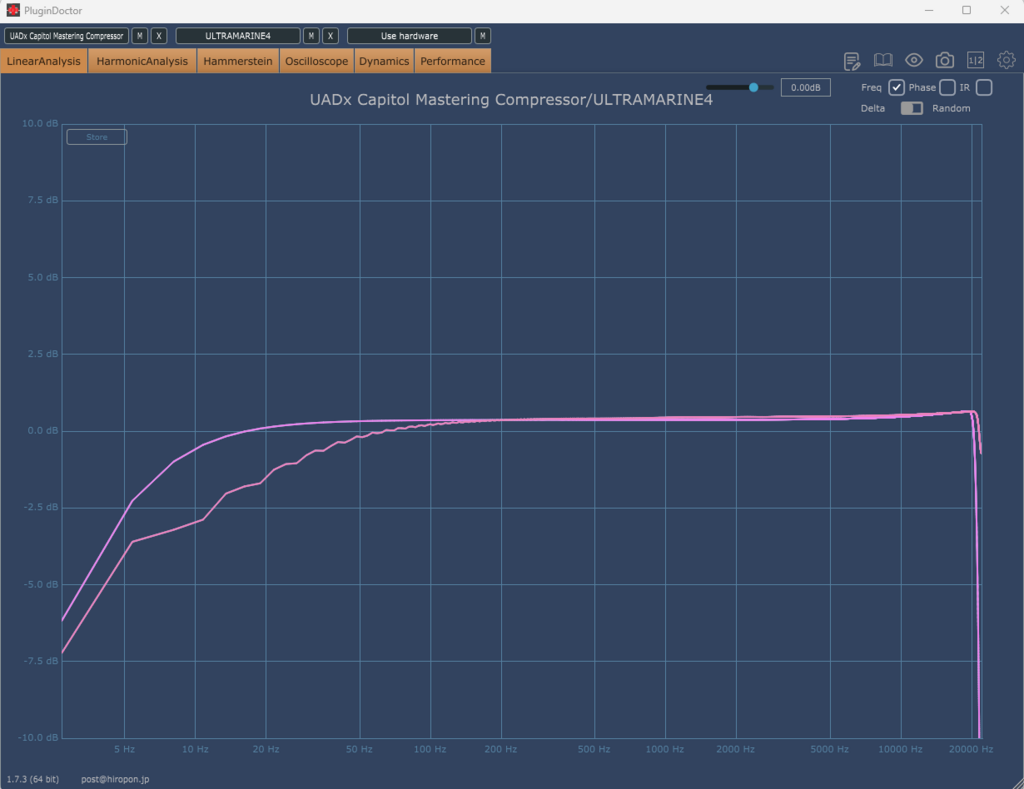Click the post@hiropon.jp contact text
Image resolution: width=1024 pixels, height=789 pixels.
click(x=115, y=779)
